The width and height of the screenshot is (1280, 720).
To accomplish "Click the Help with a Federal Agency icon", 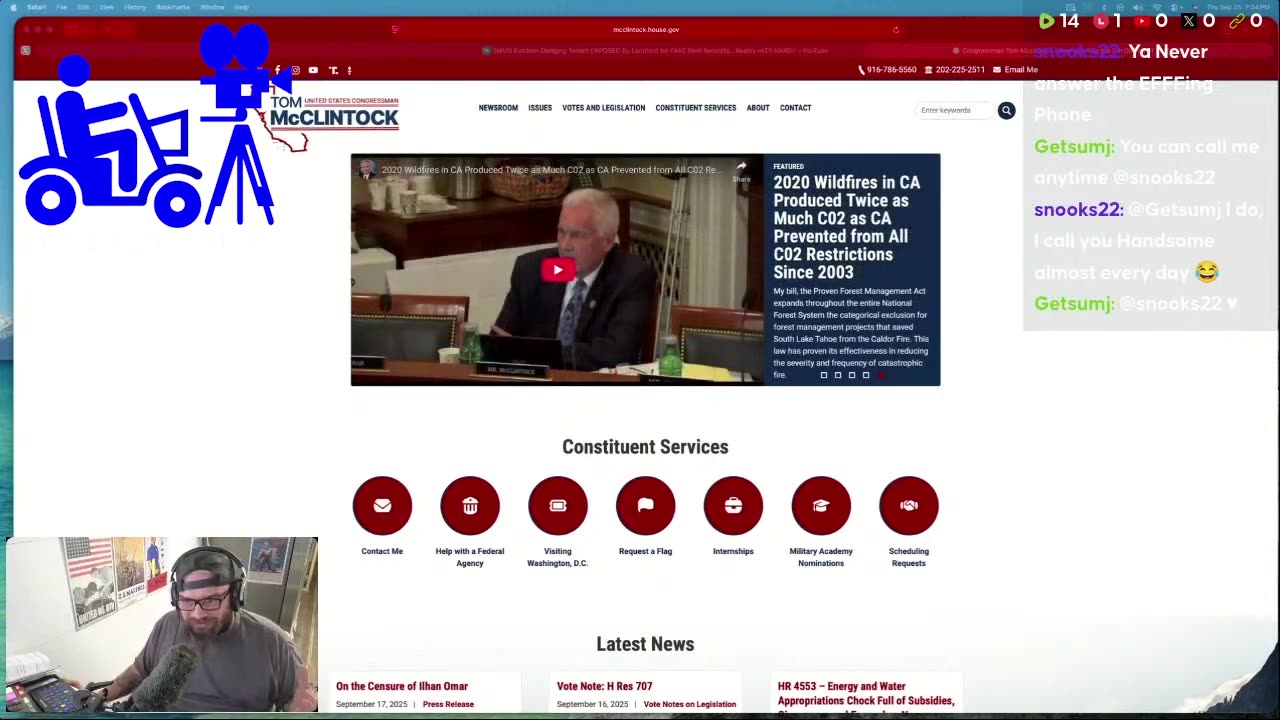I will pyautogui.click(x=470, y=505).
